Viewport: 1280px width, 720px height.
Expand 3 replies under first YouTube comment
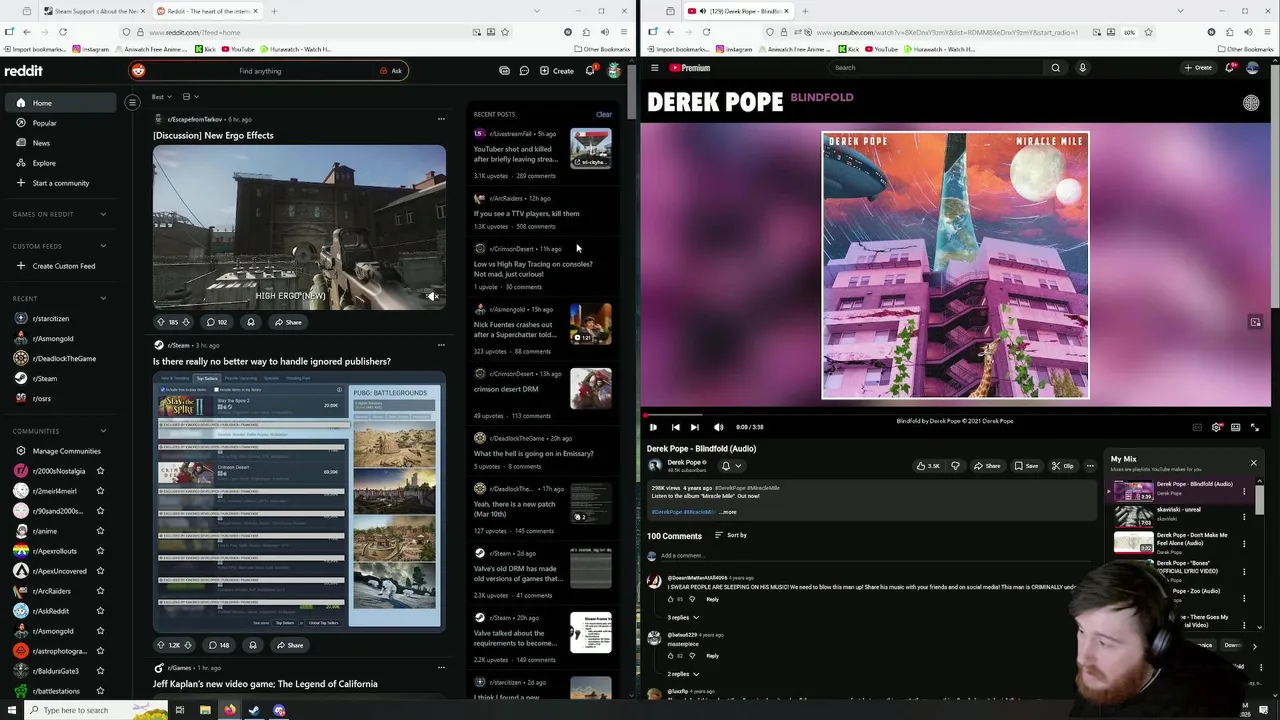pos(683,618)
